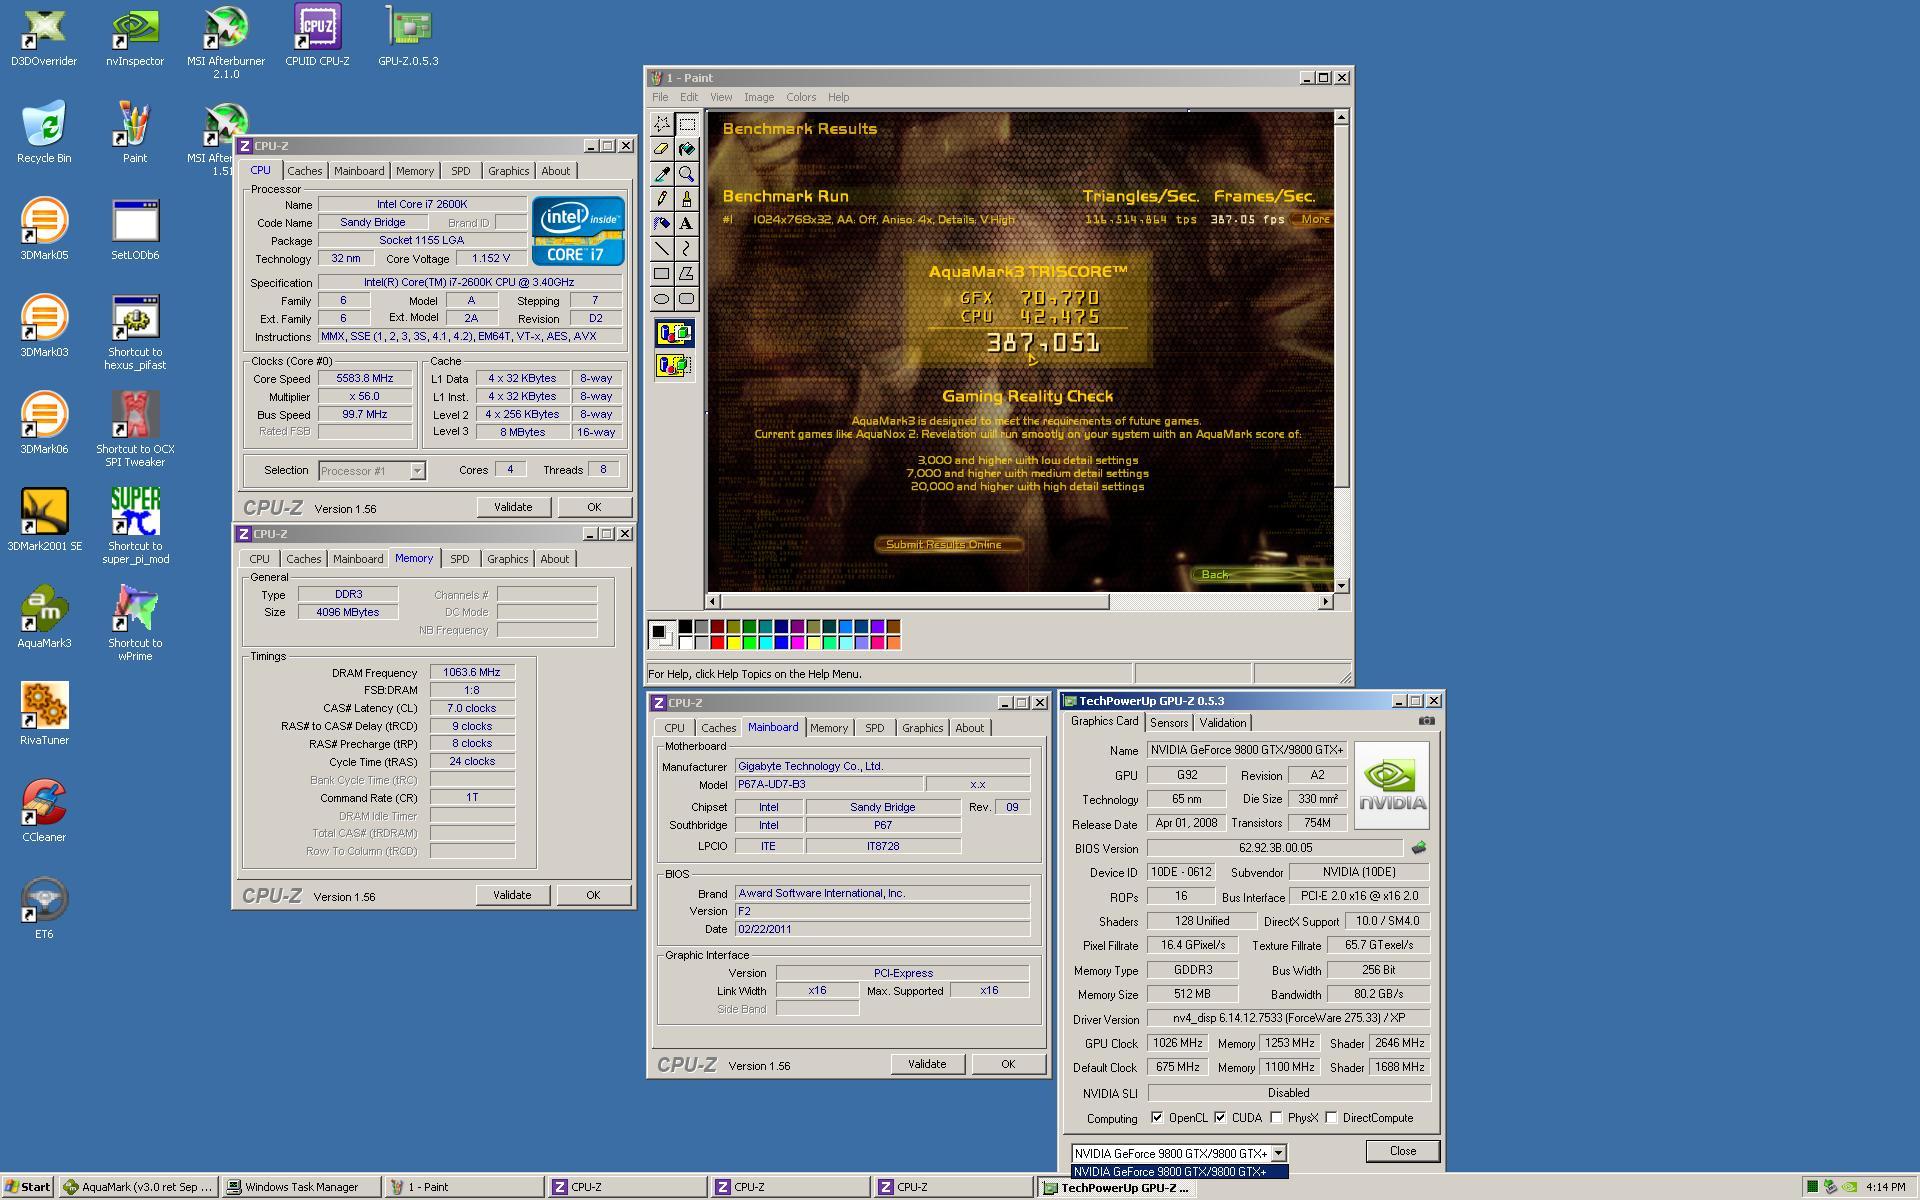Pick the white color swatch in Paint palette
The height and width of the screenshot is (1200, 1920).
685,643
